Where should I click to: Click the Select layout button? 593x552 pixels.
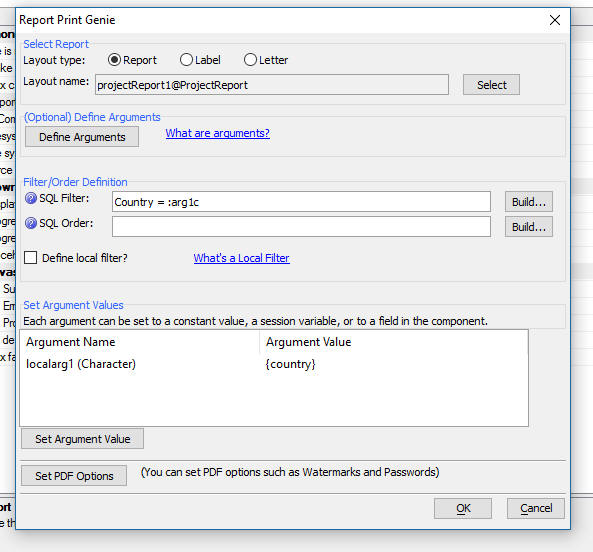491,85
